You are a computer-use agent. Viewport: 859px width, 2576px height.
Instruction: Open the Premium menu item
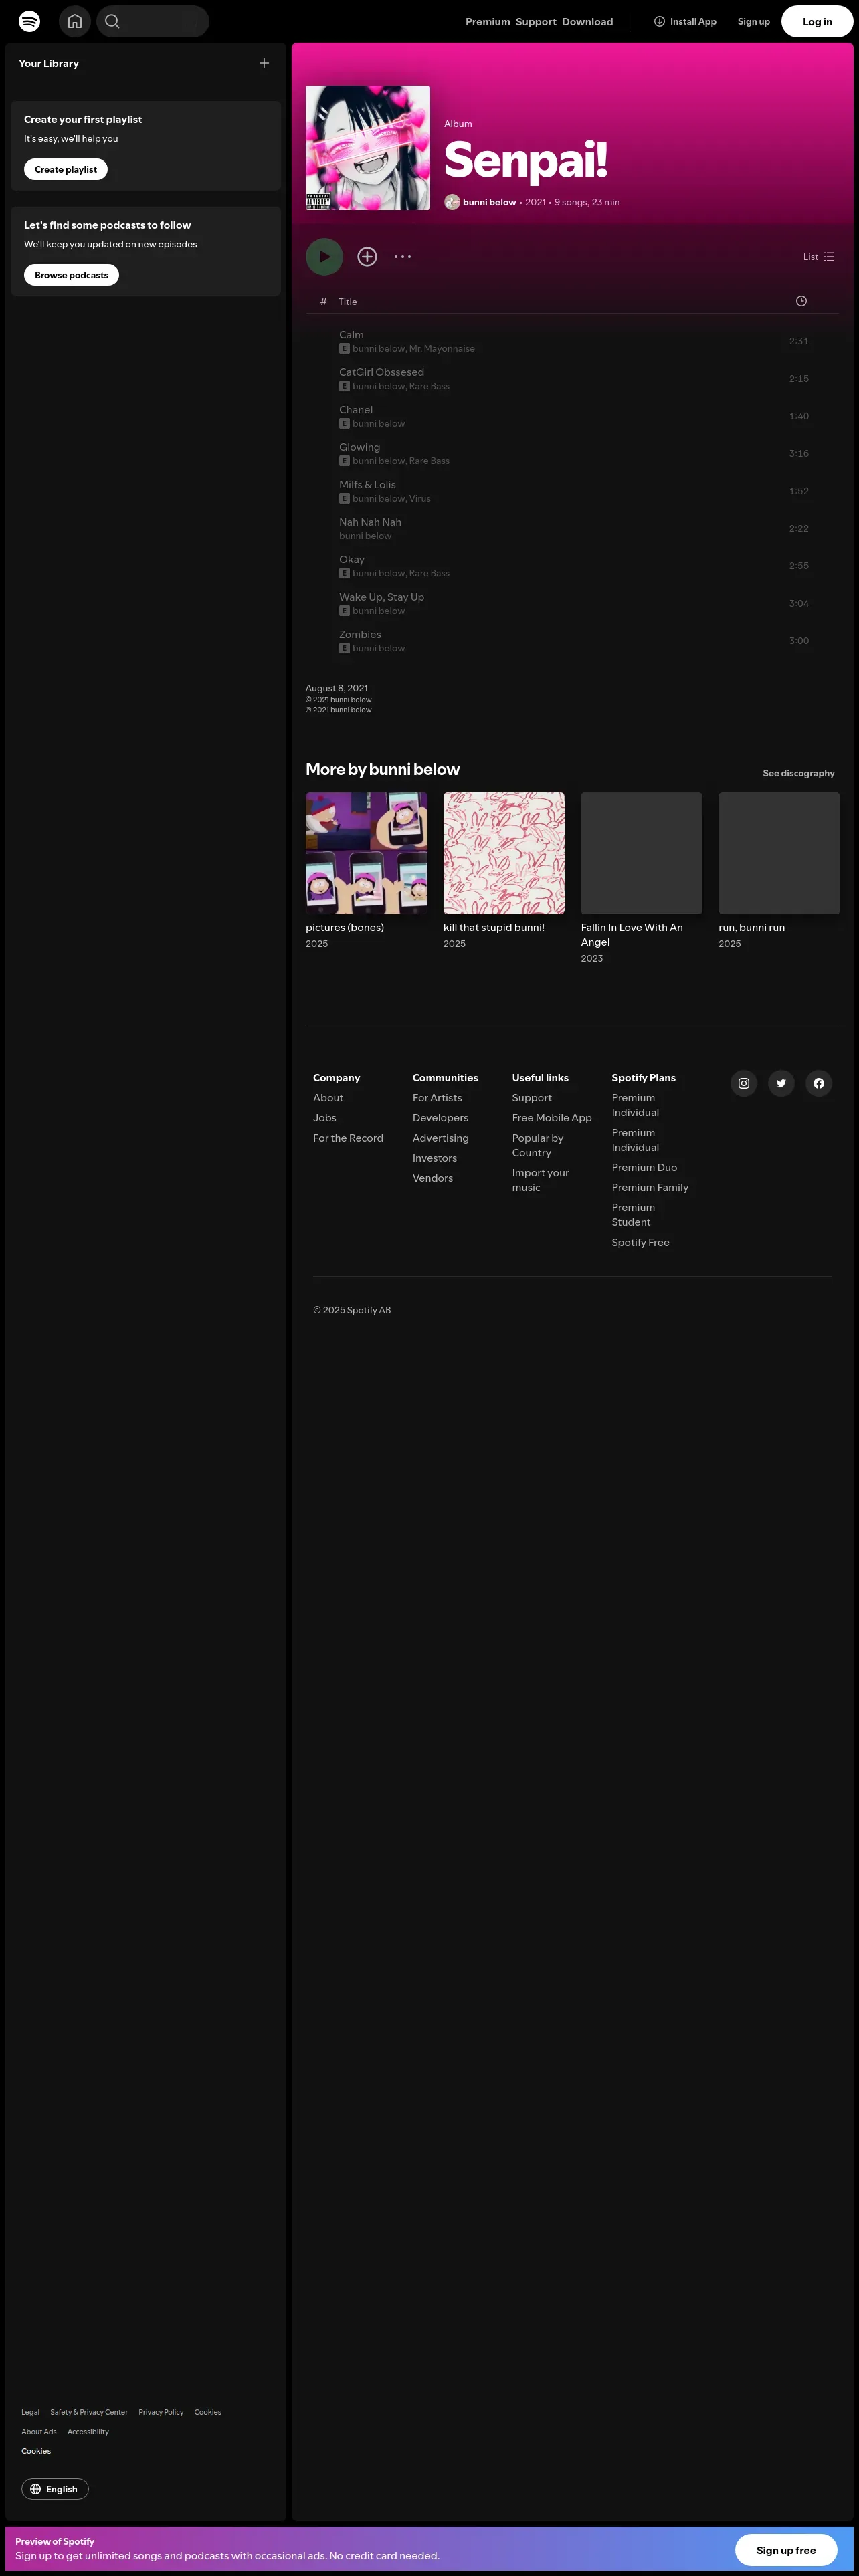[x=488, y=22]
